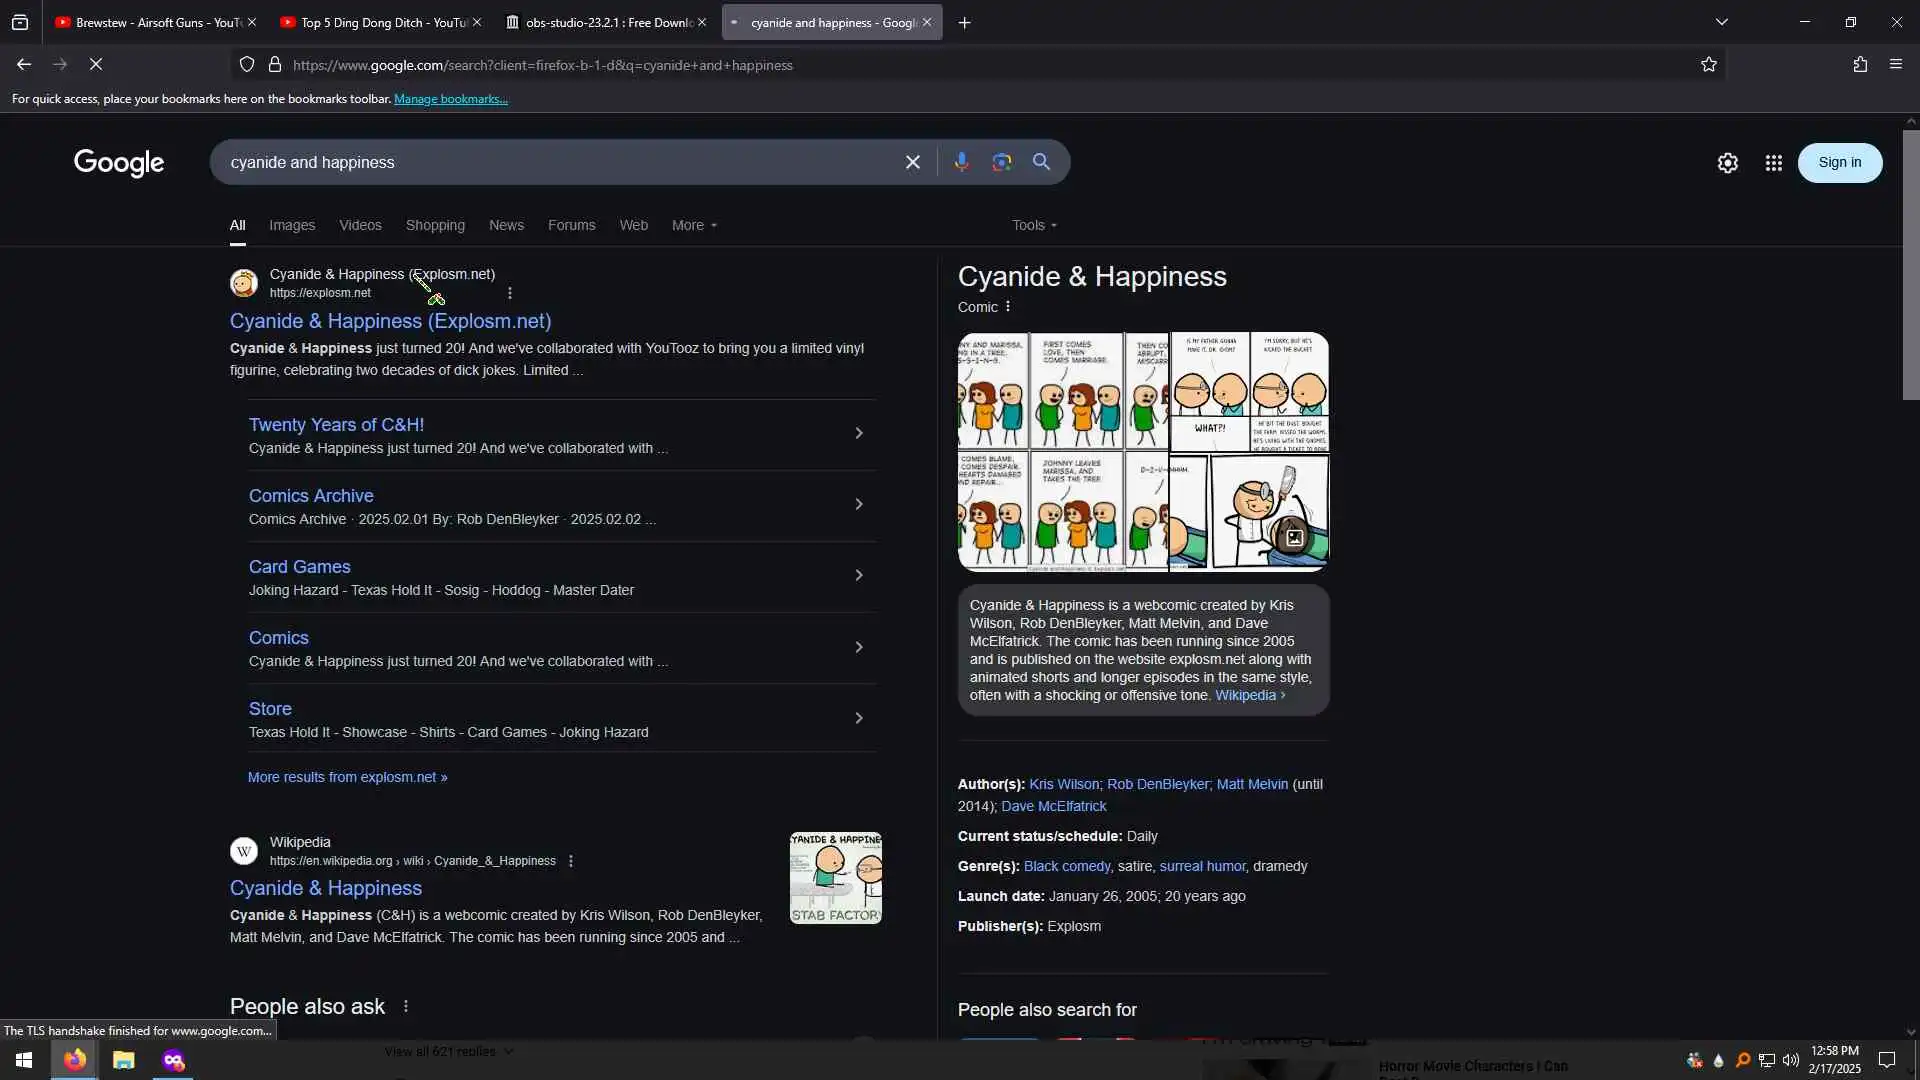Open the Google apps grid

(x=1773, y=163)
